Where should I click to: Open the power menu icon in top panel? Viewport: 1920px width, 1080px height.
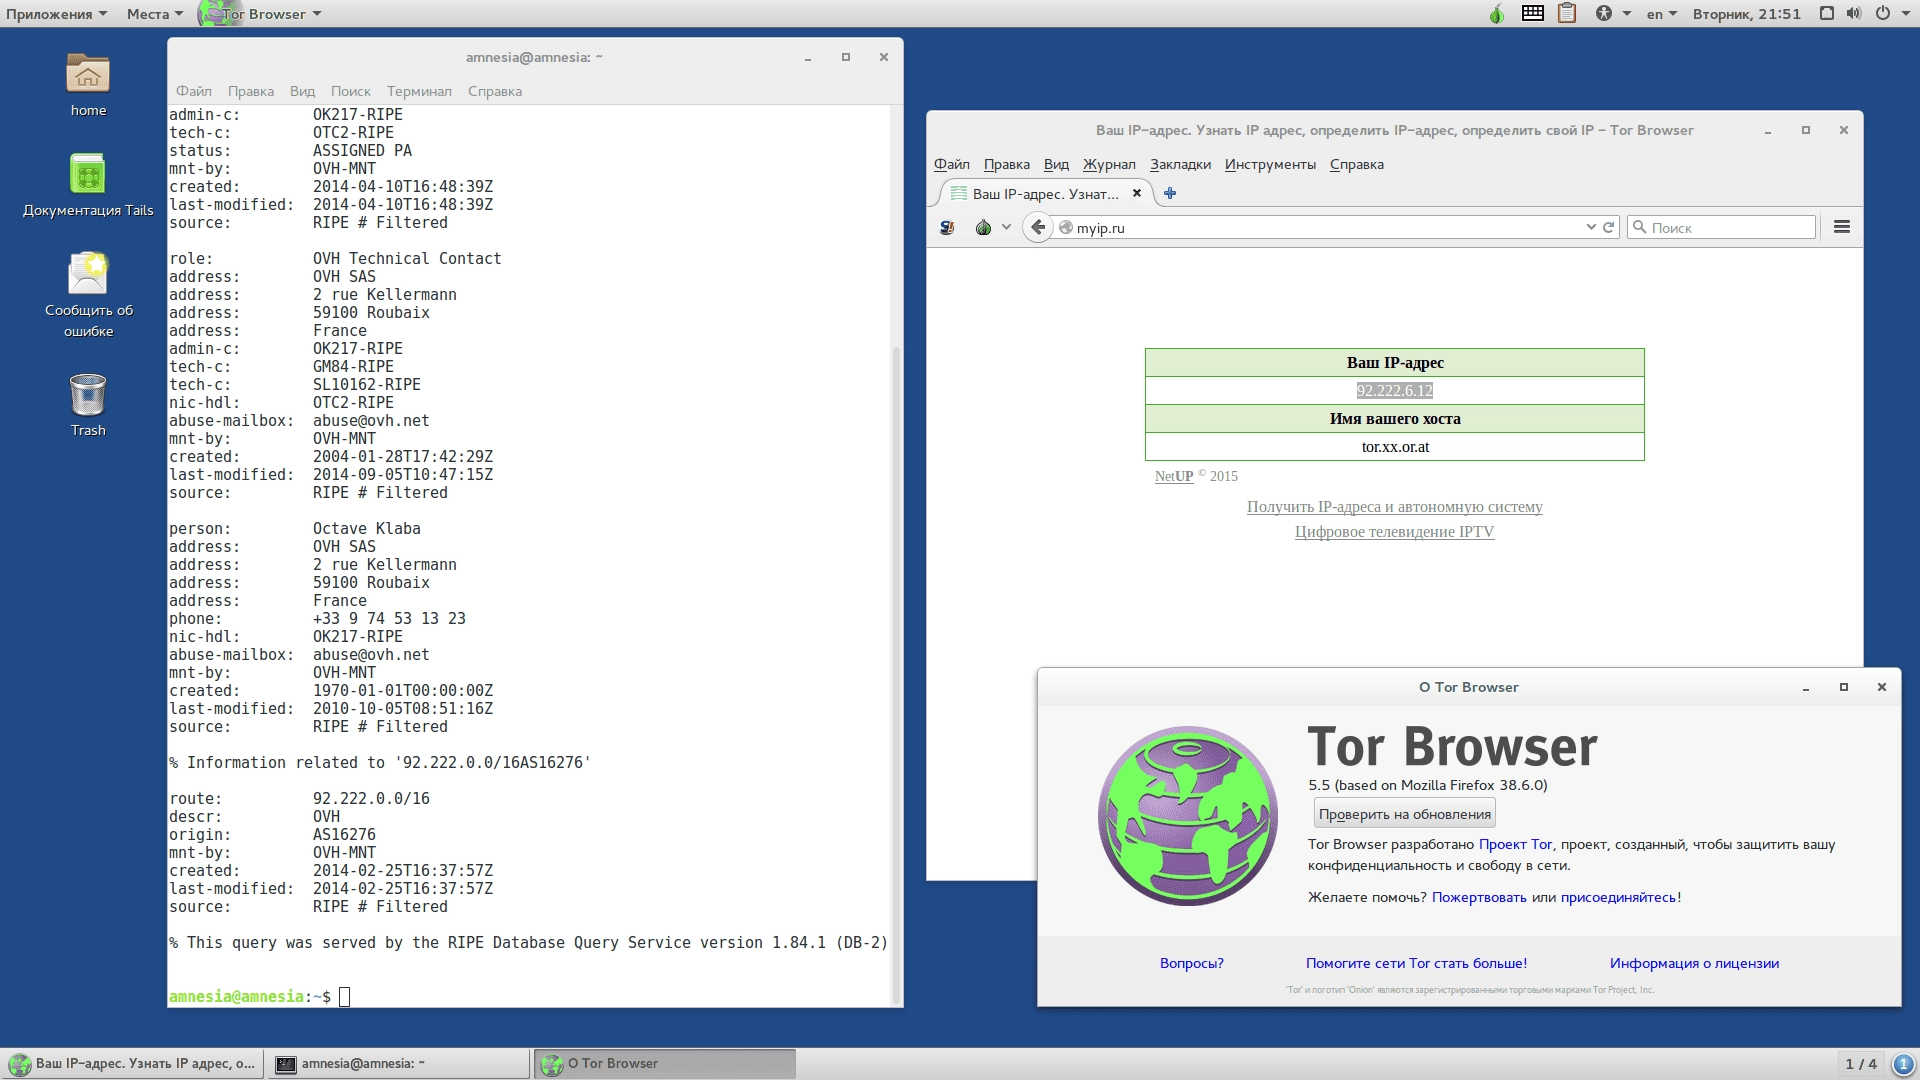(x=1882, y=13)
